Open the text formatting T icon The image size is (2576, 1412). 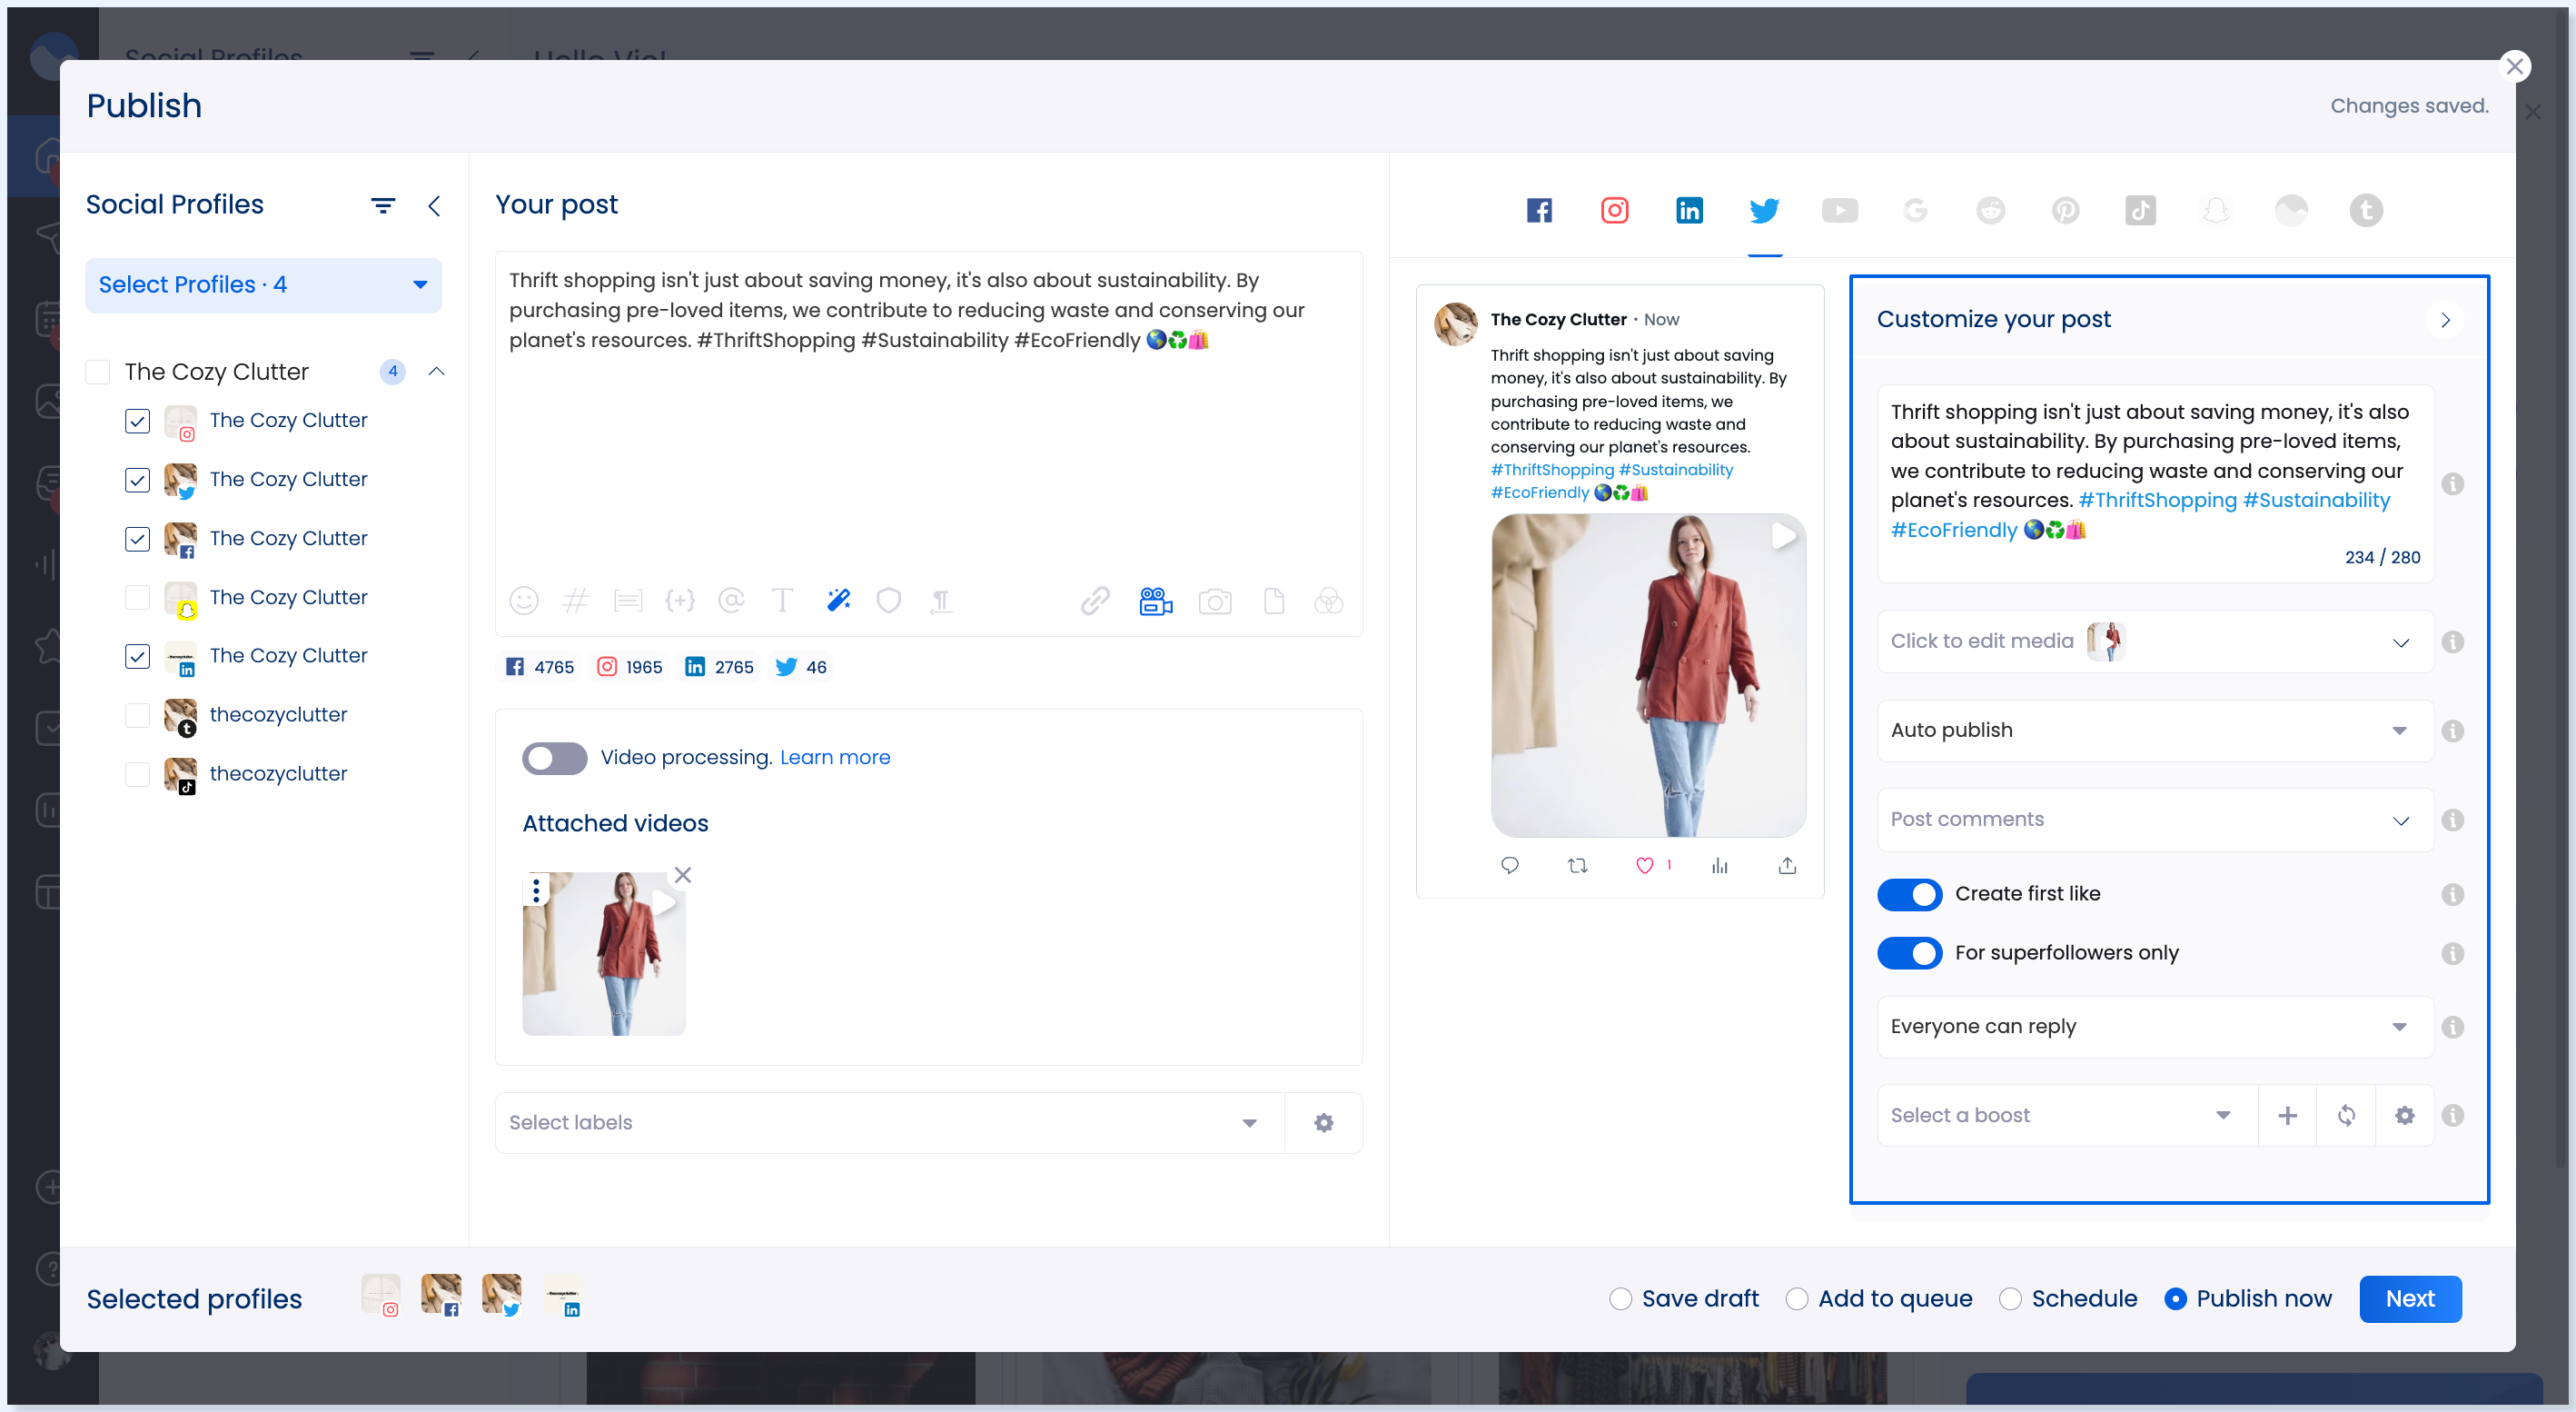(782, 600)
